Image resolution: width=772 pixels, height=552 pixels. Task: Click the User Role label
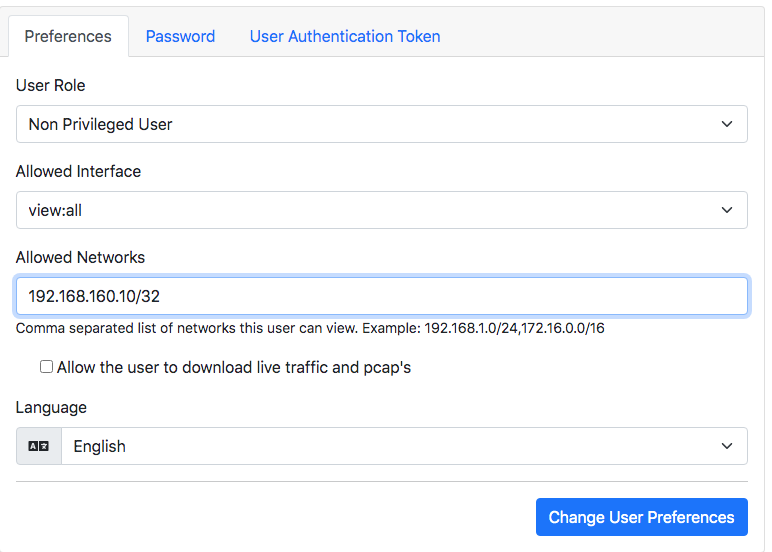pos(50,85)
